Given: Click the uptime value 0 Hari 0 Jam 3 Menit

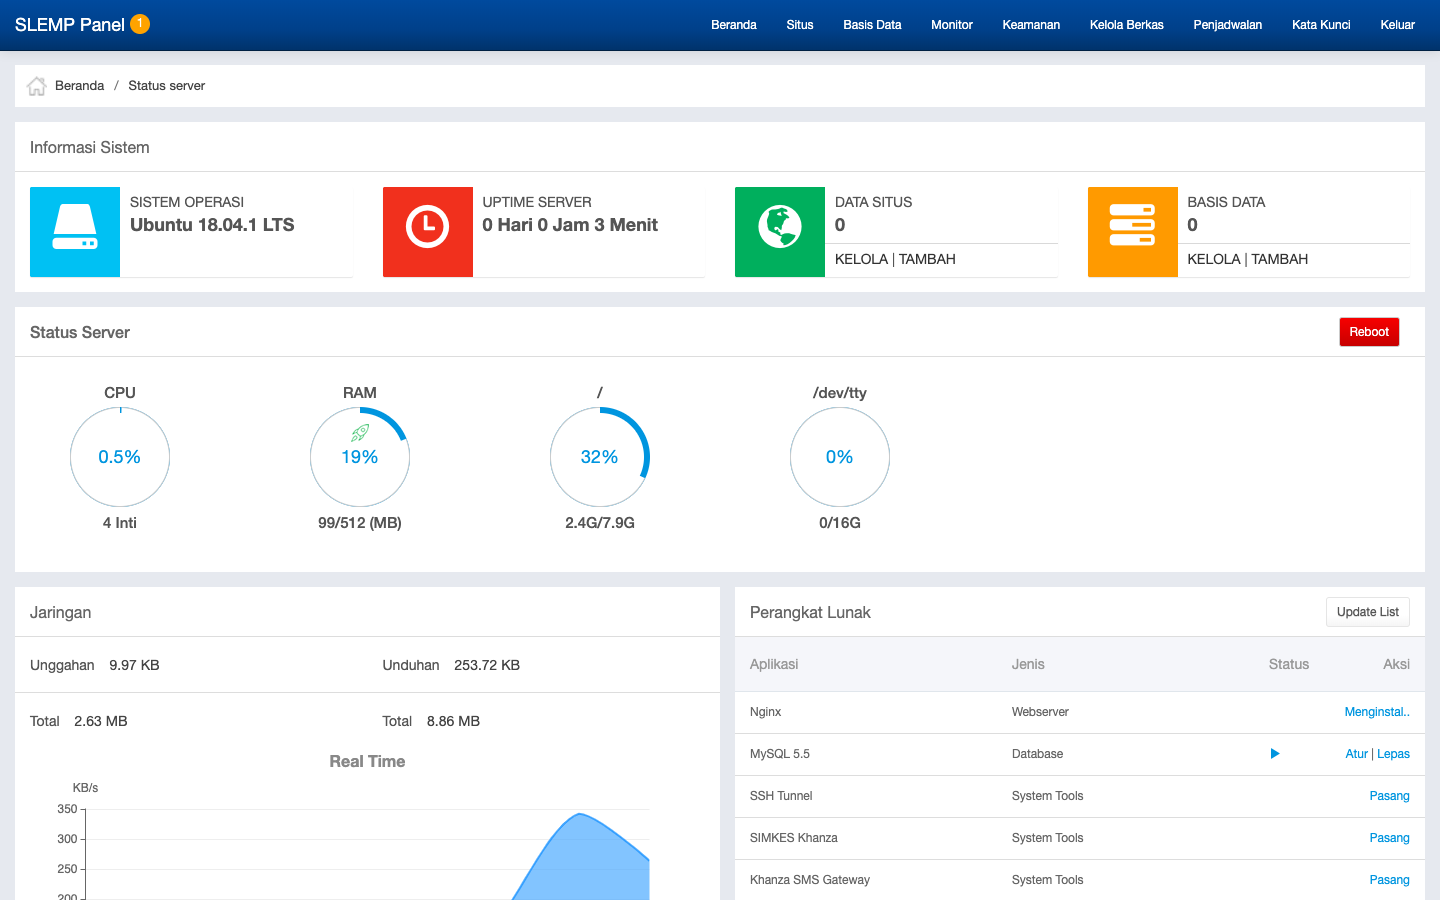Looking at the screenshot, I should coord(570,225).
